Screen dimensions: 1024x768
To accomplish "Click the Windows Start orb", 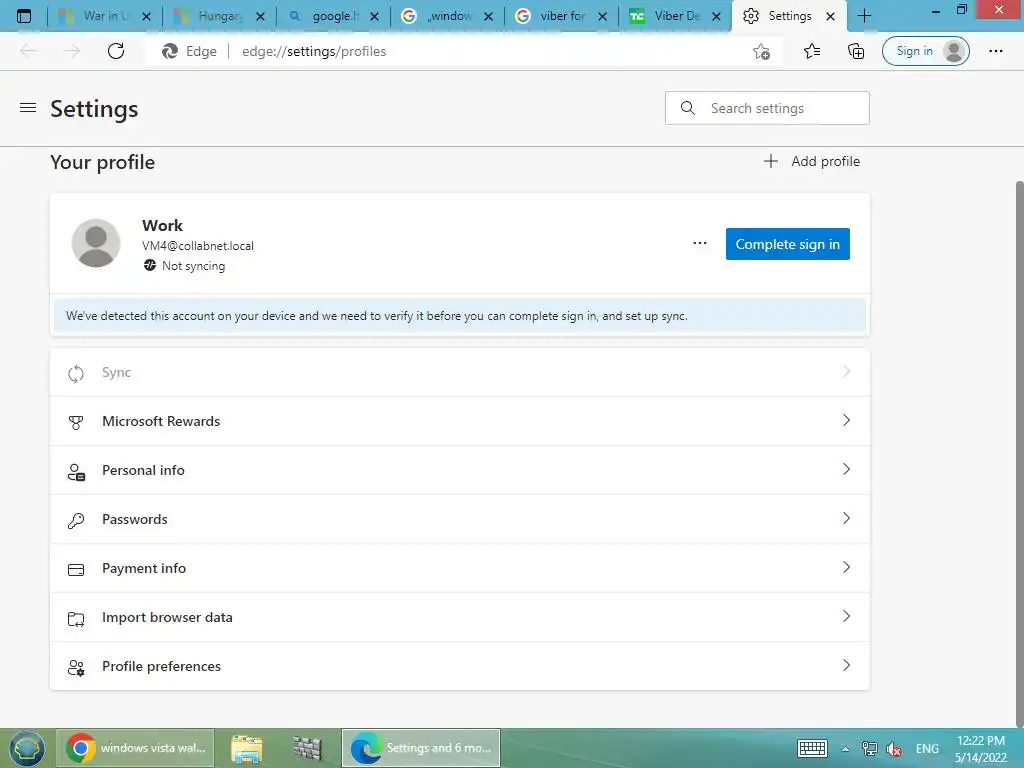I will [x=27, y=748].
